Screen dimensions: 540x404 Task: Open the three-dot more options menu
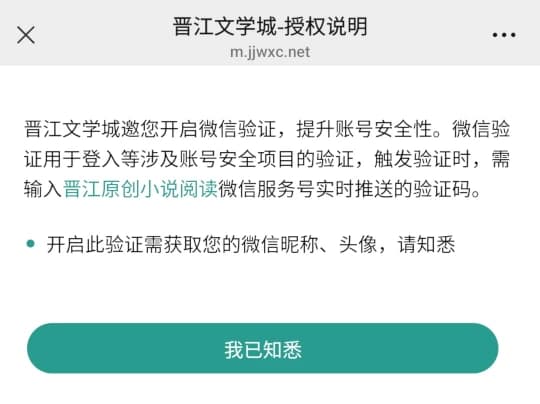(503, 35)
